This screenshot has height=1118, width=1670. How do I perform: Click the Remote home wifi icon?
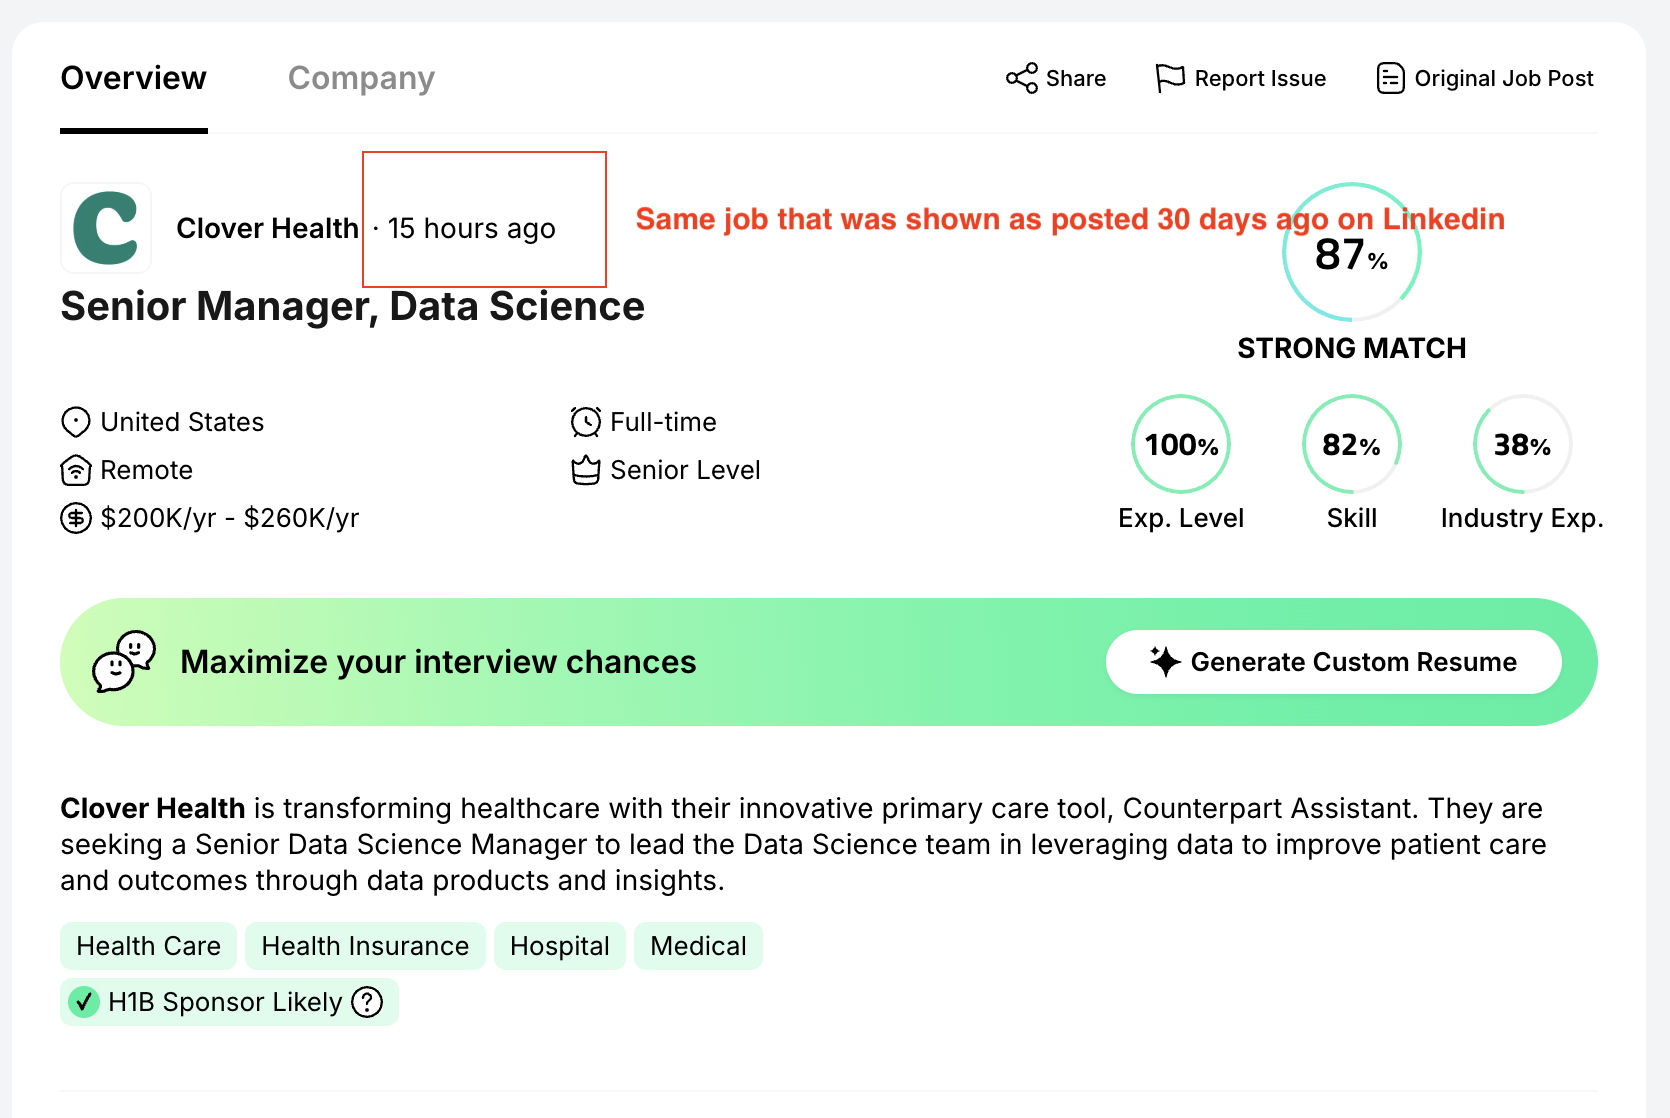76,470
